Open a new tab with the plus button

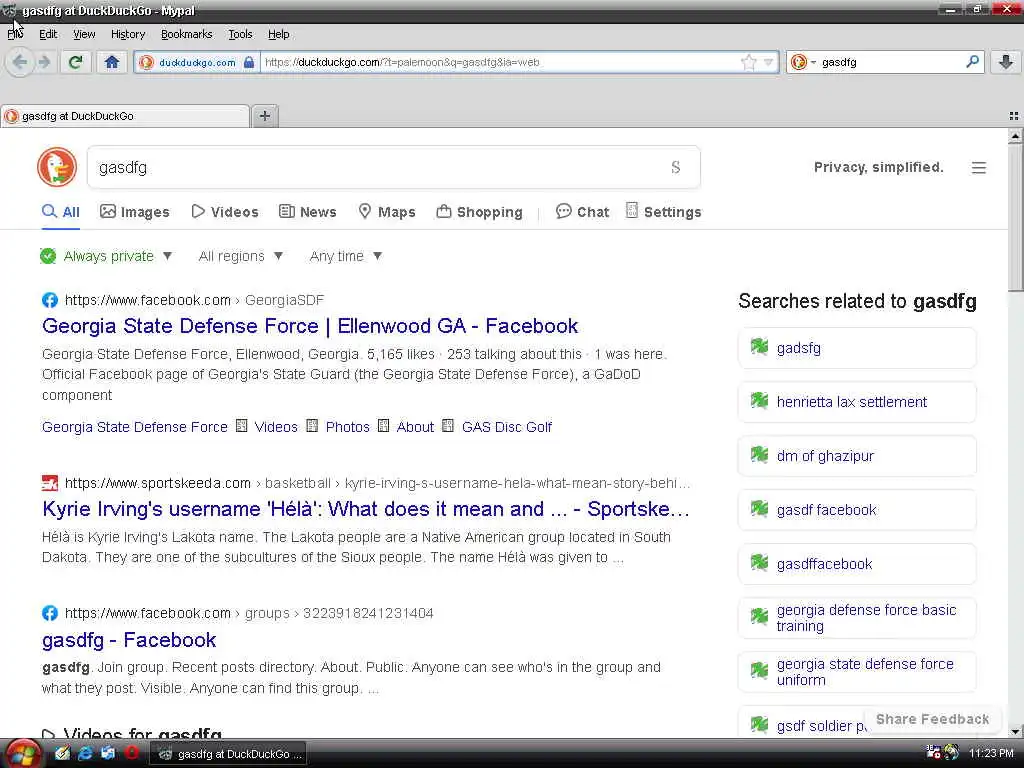[264, 116]
